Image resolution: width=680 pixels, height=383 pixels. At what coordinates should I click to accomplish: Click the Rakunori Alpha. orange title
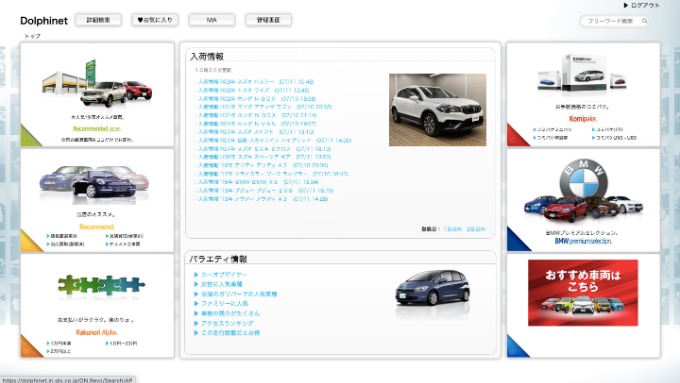pos(97,333)
